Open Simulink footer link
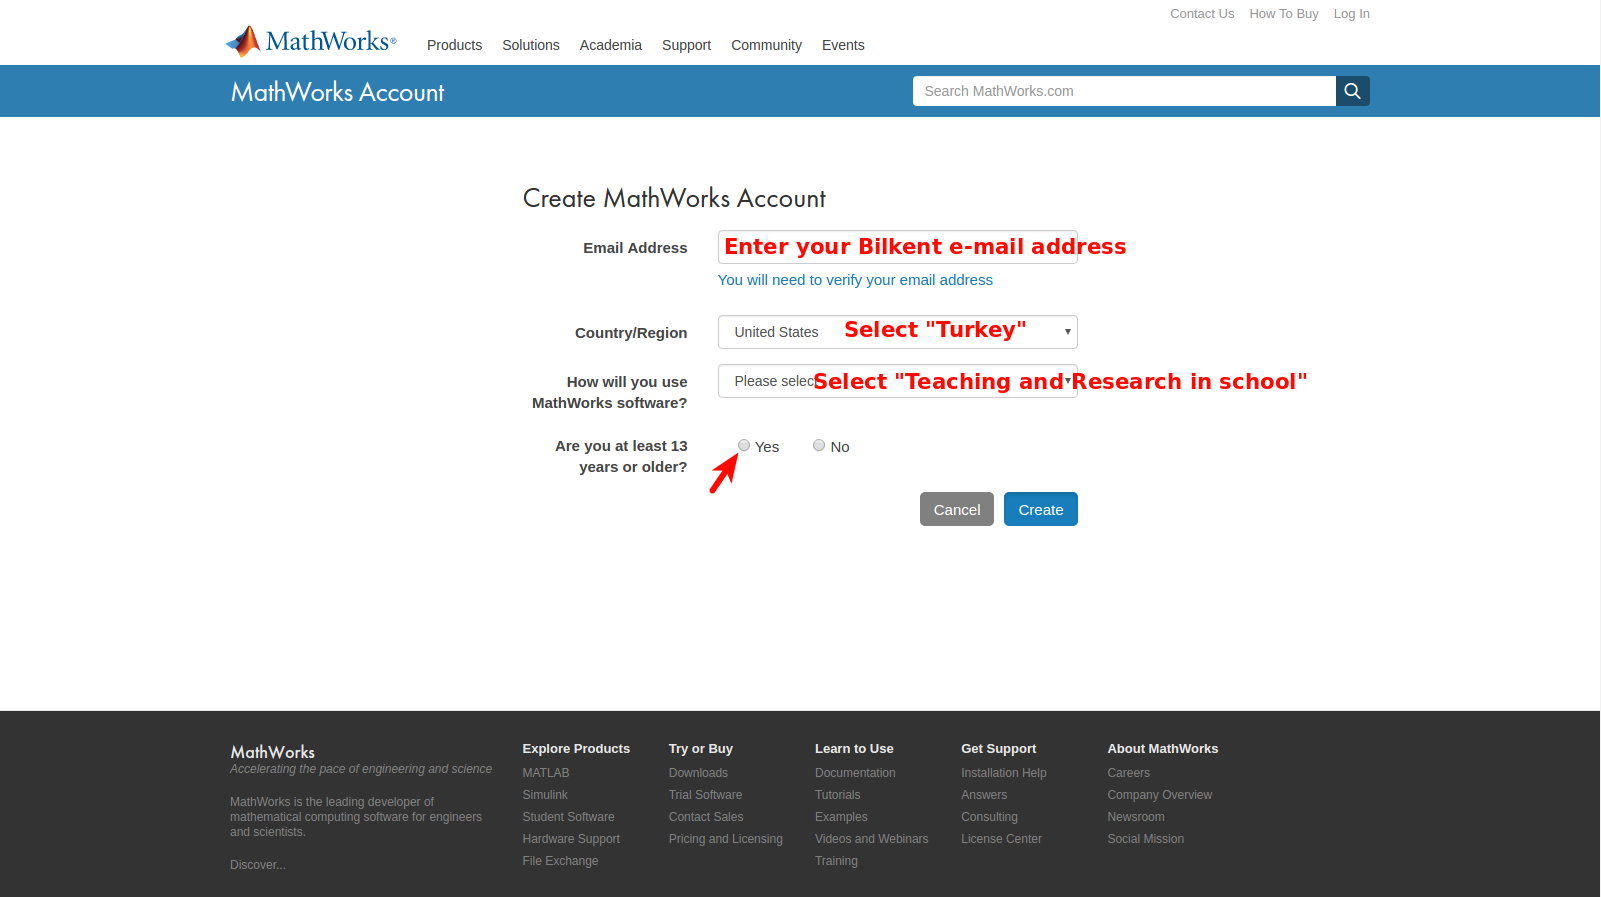The width and height of the screenshot is (1601, 897). coord(545,795)
